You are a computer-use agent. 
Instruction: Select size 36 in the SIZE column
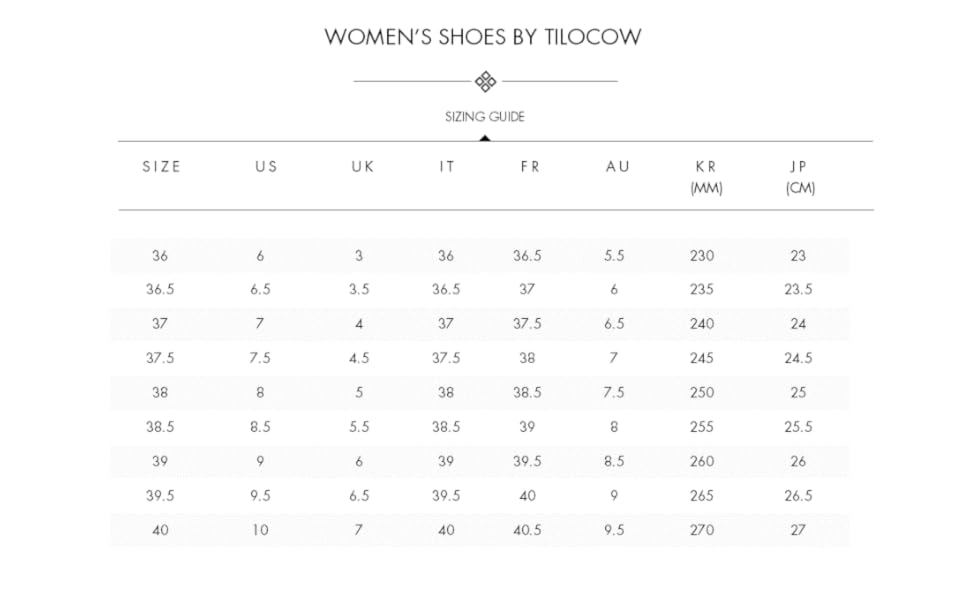click(x=160, y=256)
